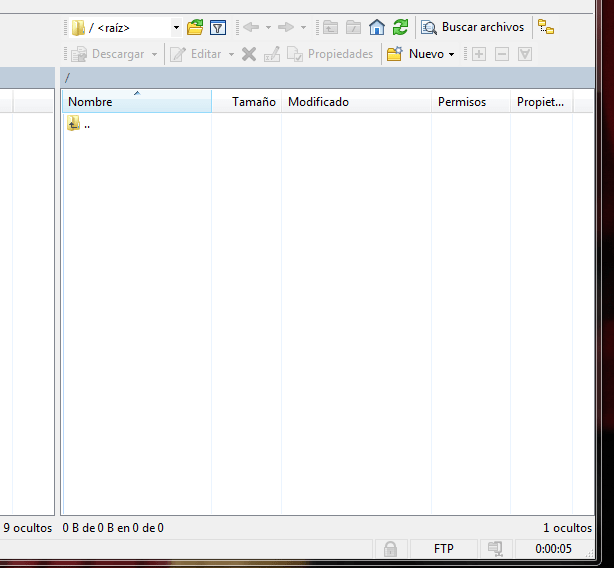Go to the home directory icon
Viewport: 614px width, 568px height.
377,27
